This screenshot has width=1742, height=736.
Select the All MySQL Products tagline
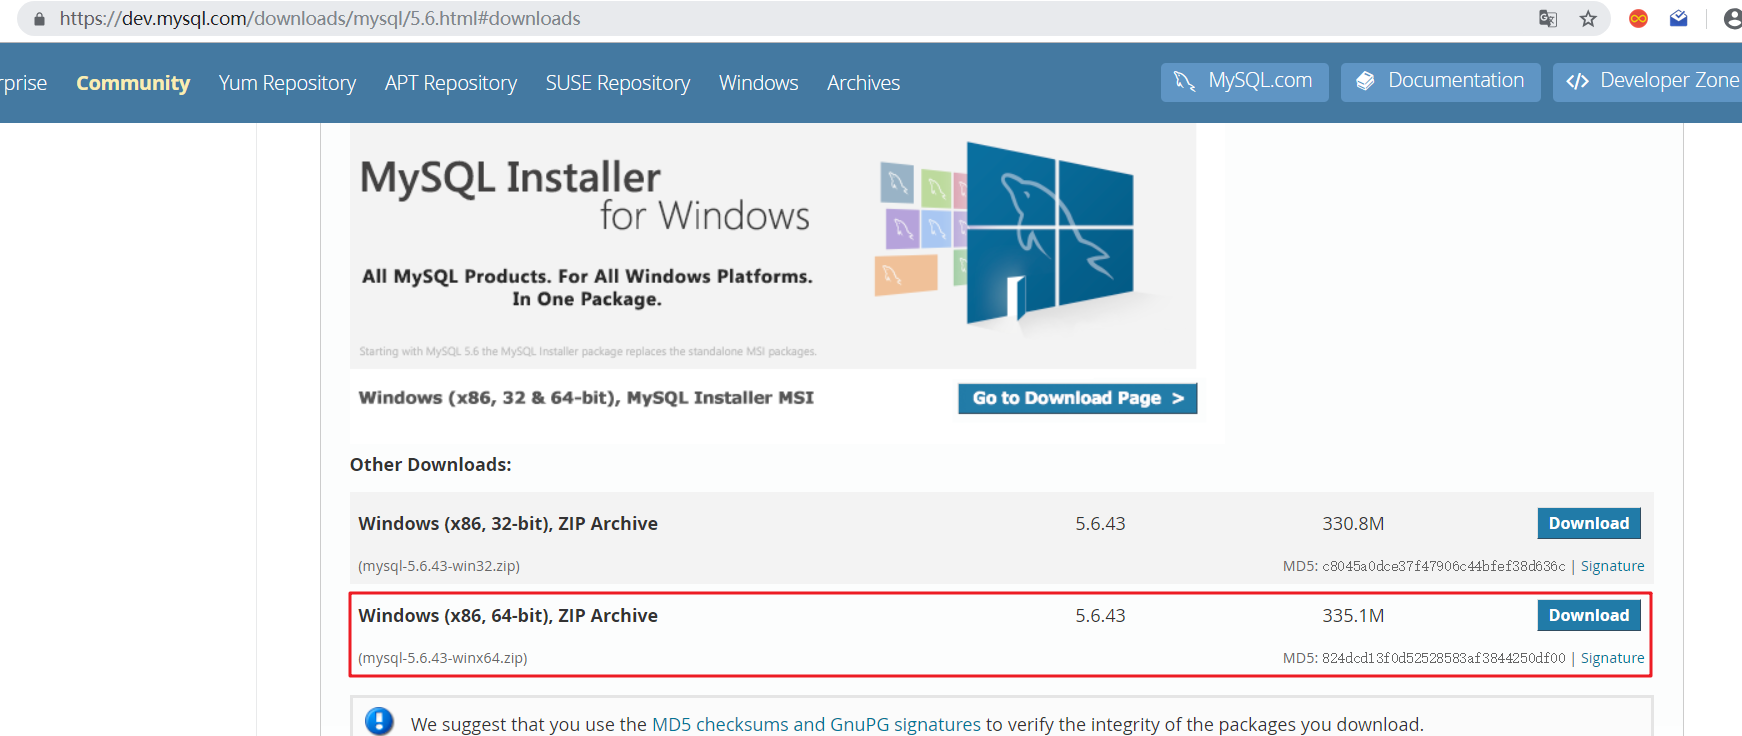point(587,287)
